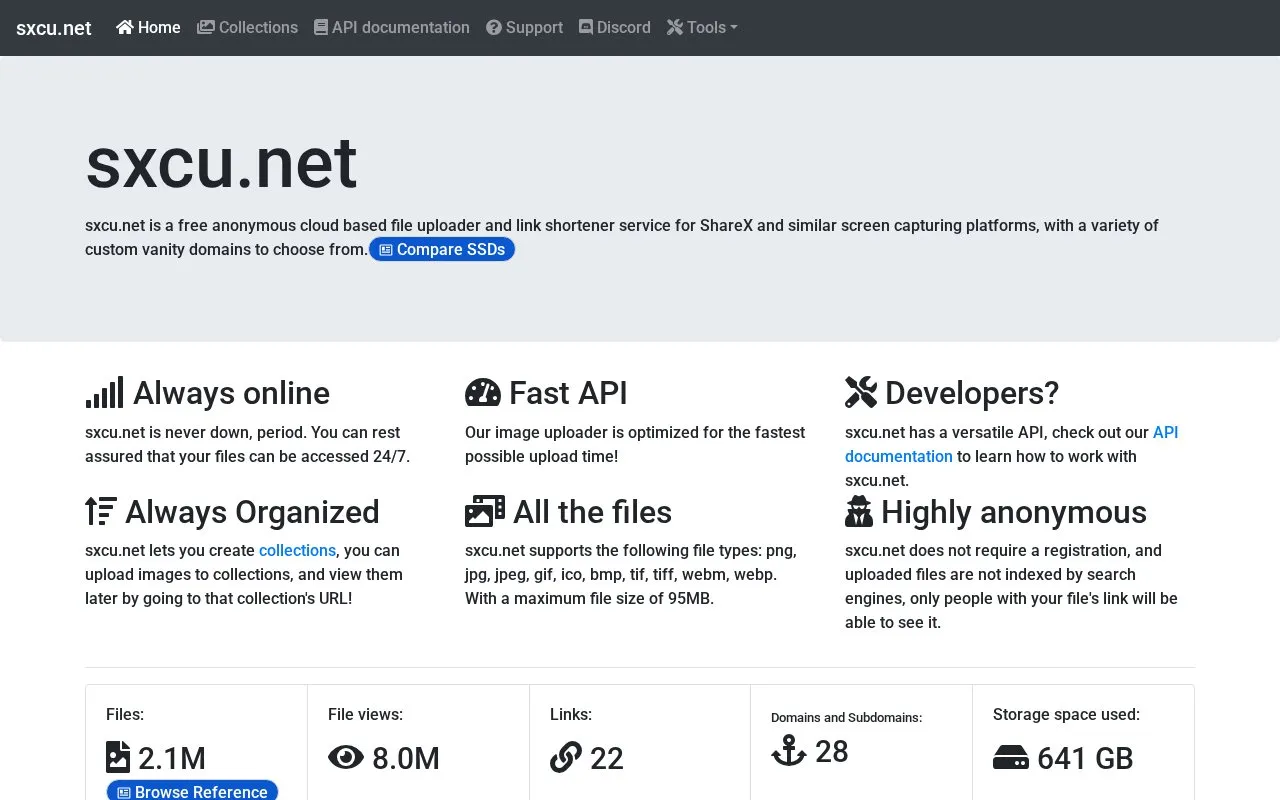Click the sort icon beside Always Organized

coord(101,512)
